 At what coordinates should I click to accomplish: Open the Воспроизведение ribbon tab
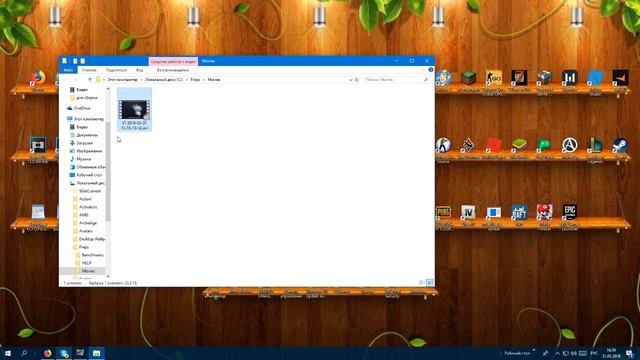click(173, 70)
